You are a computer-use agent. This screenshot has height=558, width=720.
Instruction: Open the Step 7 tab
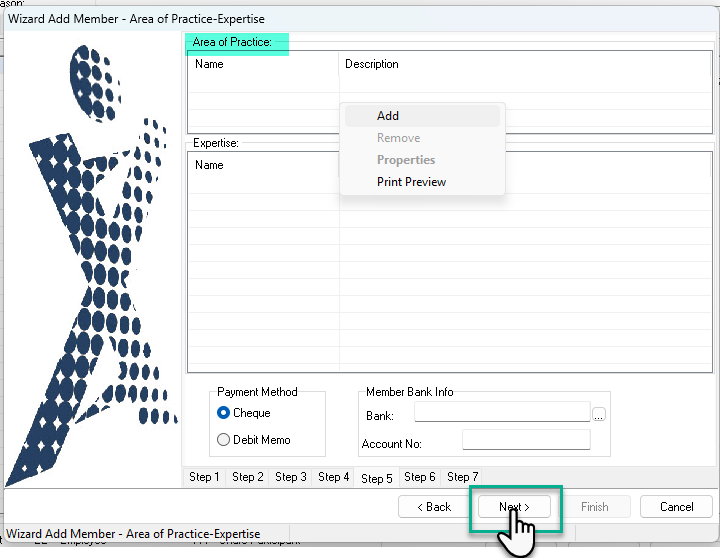coord(462,477)
